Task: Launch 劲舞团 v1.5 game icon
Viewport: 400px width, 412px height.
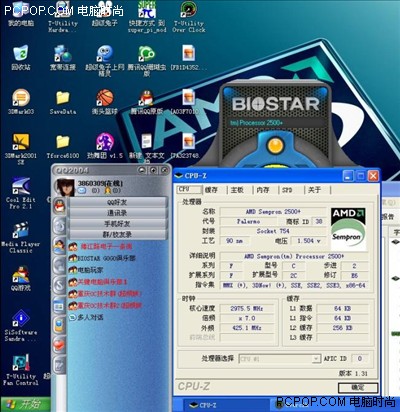Action: [105, 146]
